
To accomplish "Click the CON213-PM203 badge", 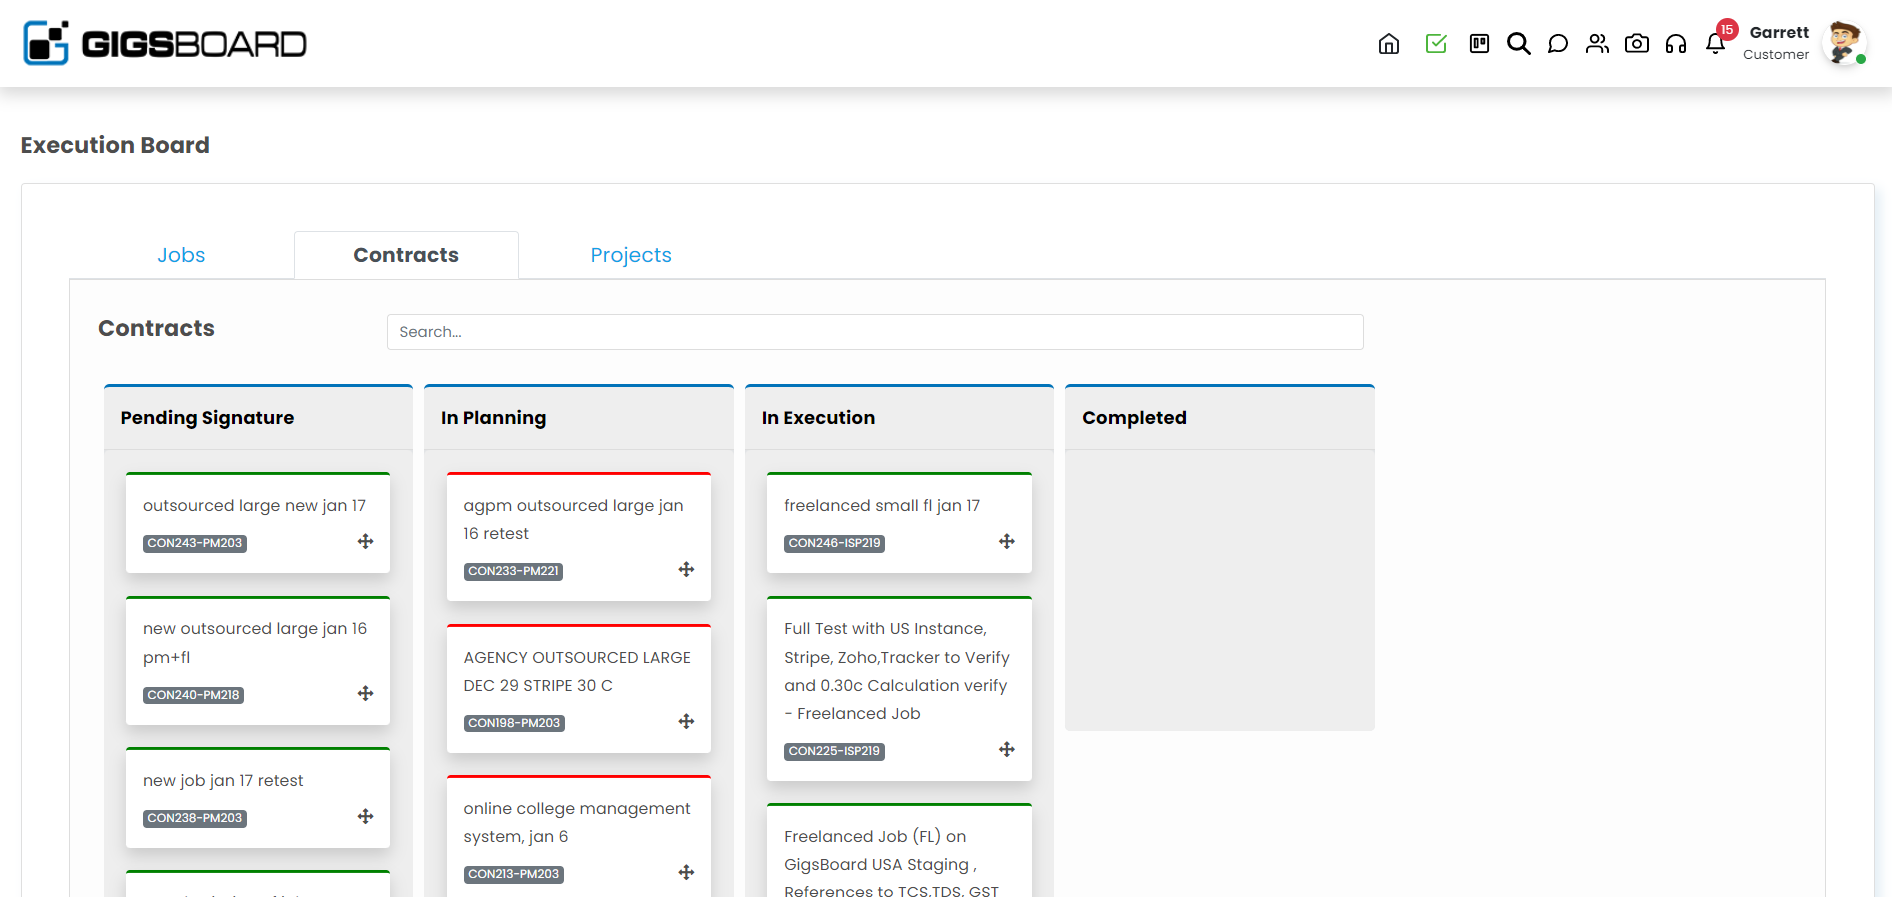I will (514, 874).
